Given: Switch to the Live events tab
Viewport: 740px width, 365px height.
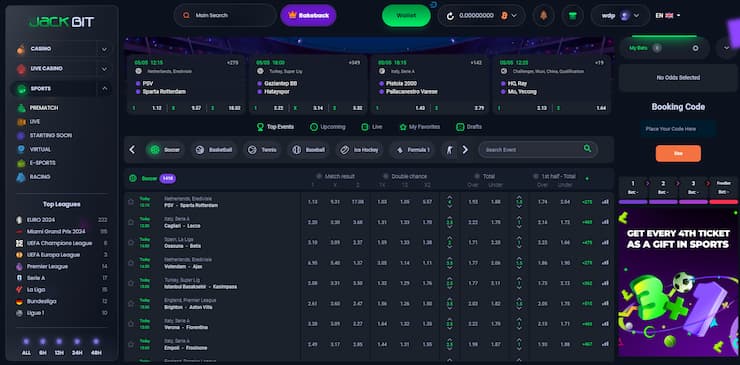Looking at the screenshot, I should (x=372, y=127).
